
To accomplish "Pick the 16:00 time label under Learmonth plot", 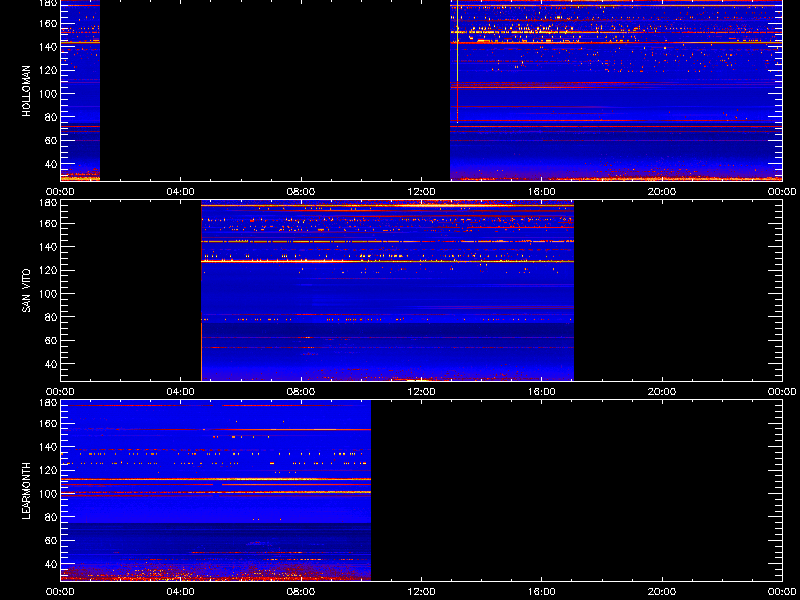I will click(x=541, y=592).
